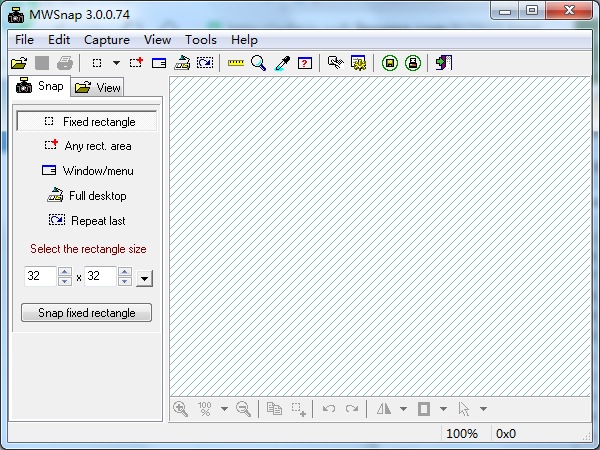Open the cursor options dropdown arrow
The width and height of the screenshot is (600, 450).
483,409
